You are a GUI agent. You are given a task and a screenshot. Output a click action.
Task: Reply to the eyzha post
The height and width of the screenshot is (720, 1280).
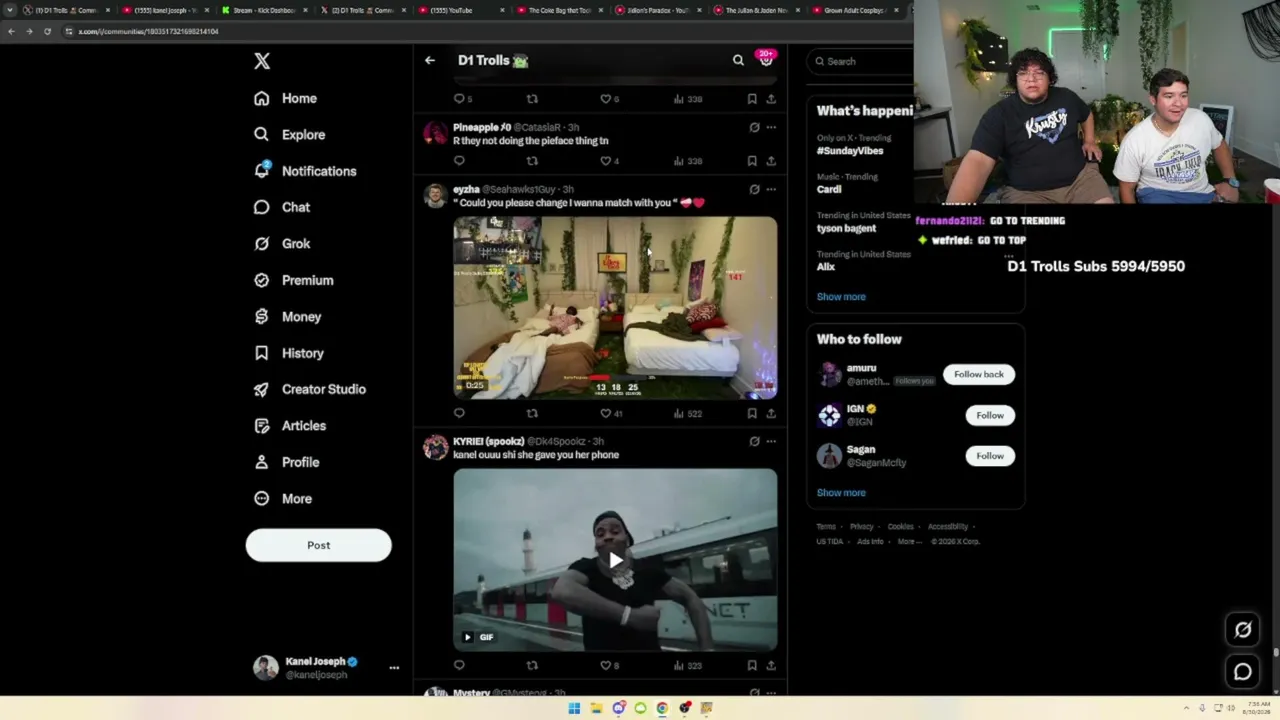click(x=459, y=413)
